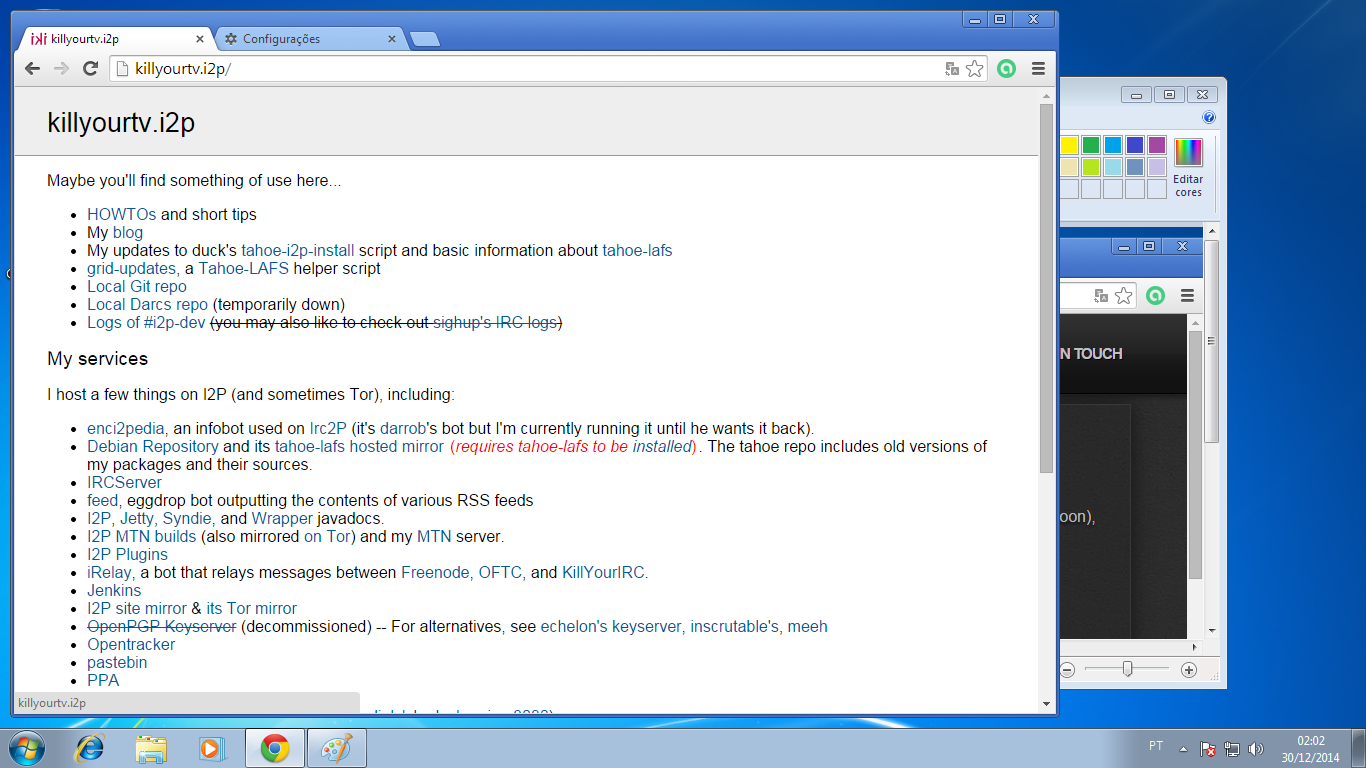Image resolution: width=1366 pixels, height=768 pixels.
Task: Open Logs of #i2p-dev link
Action: 146,322
